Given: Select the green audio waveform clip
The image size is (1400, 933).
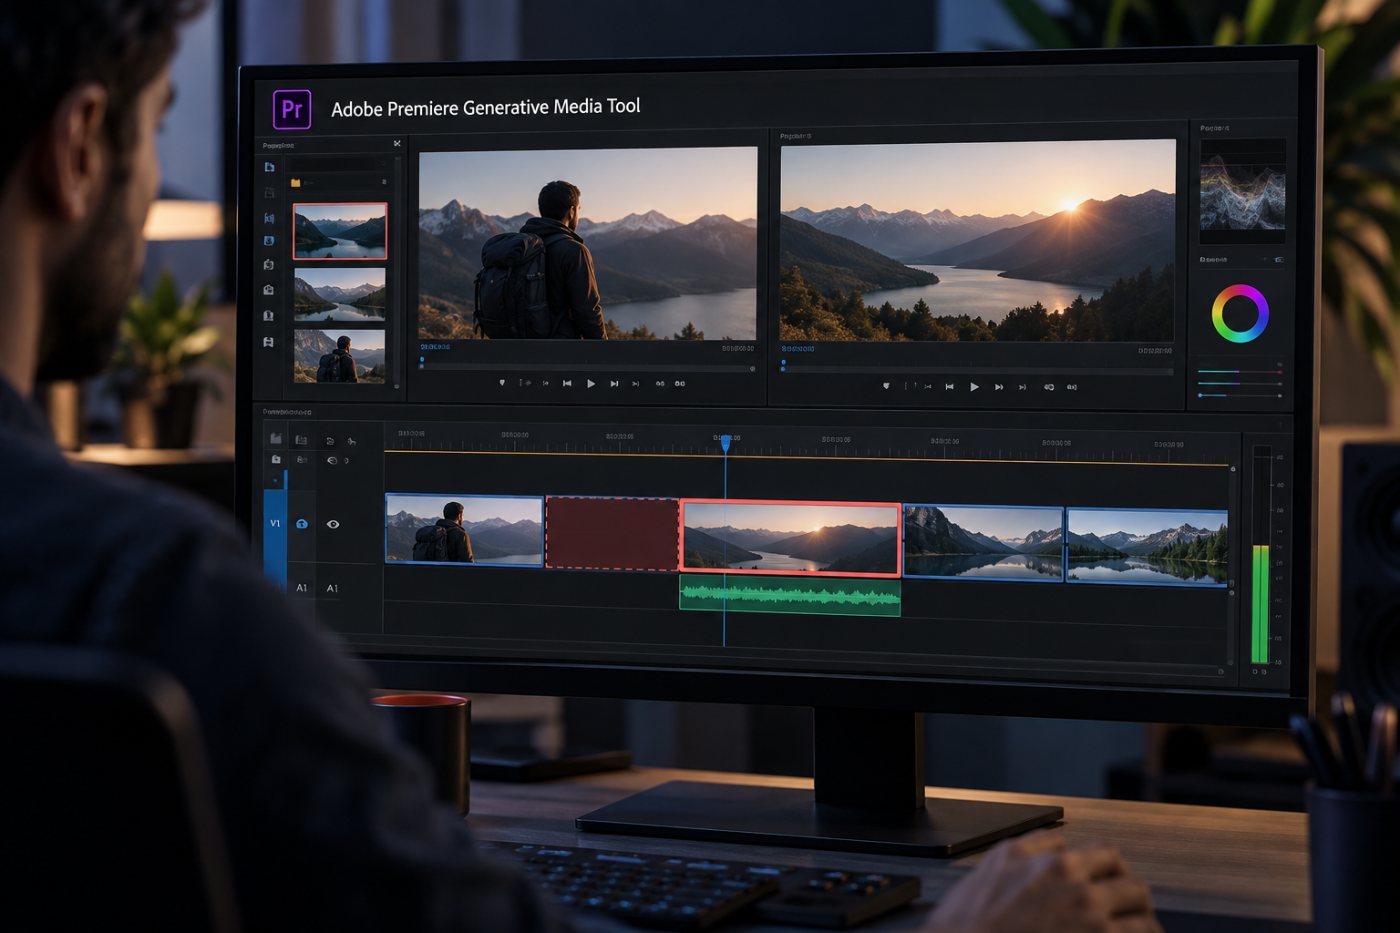Looking at the screenshot, I should point(790,596).
